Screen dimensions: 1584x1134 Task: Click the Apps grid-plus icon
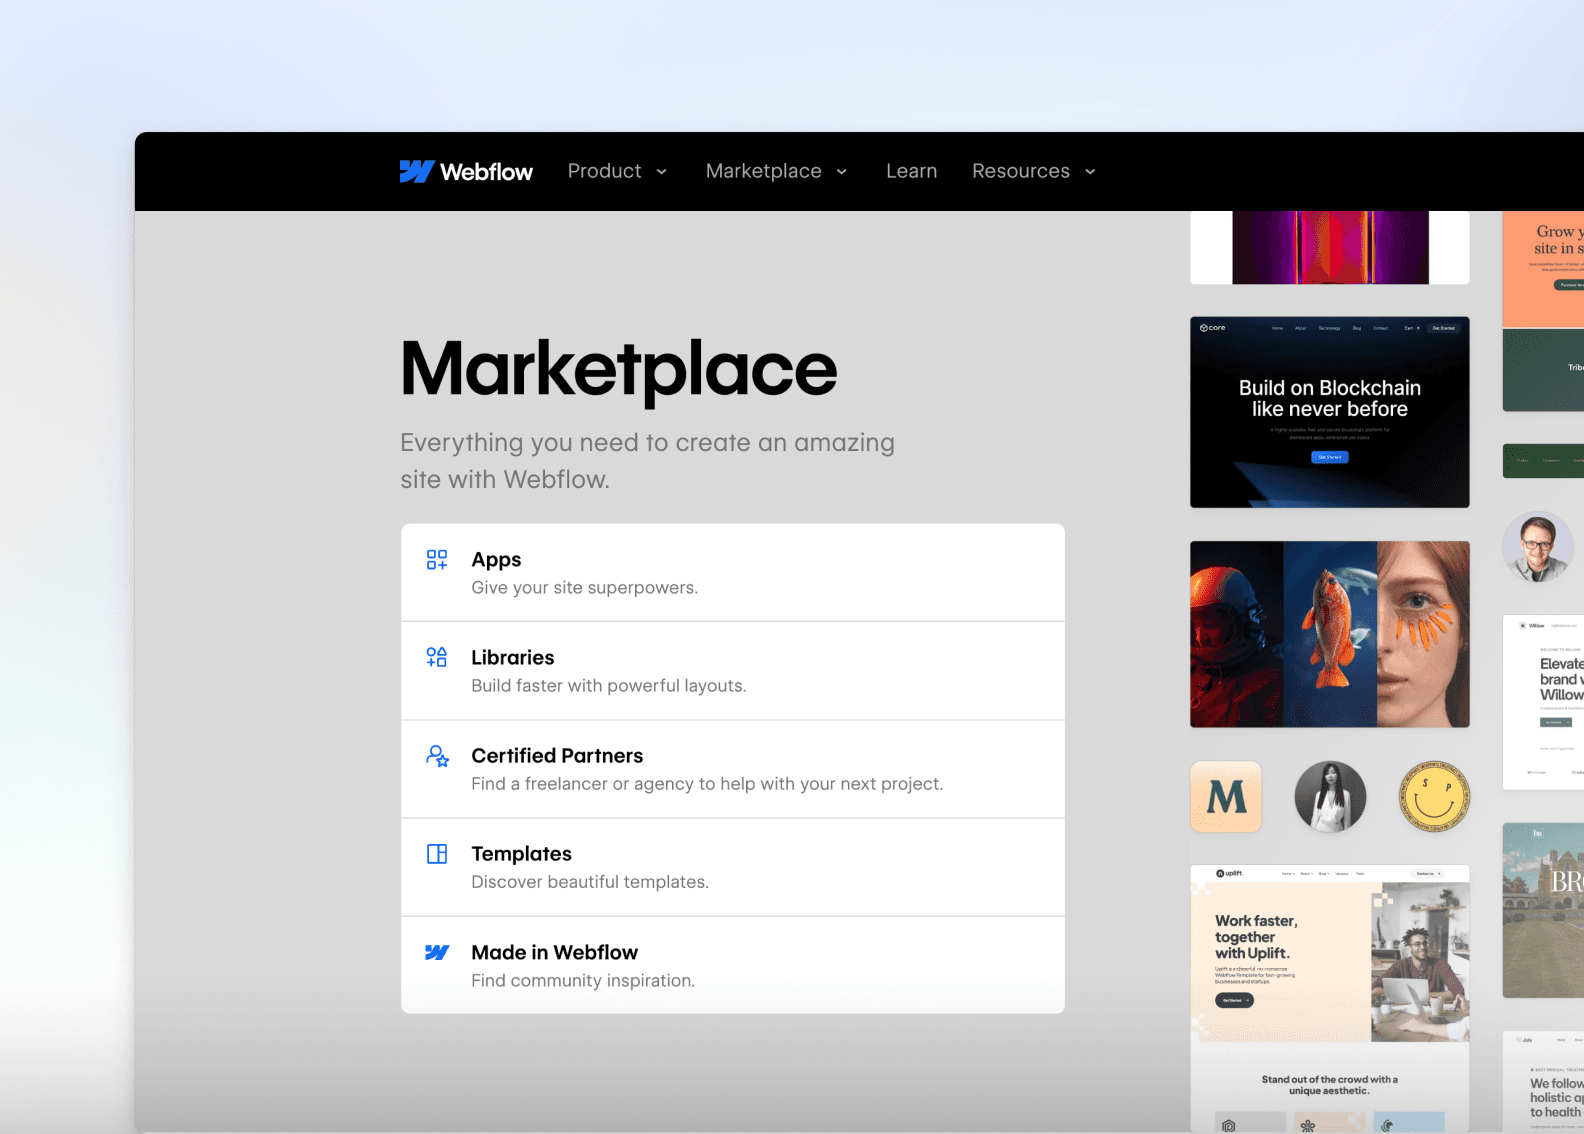[437, 559]
